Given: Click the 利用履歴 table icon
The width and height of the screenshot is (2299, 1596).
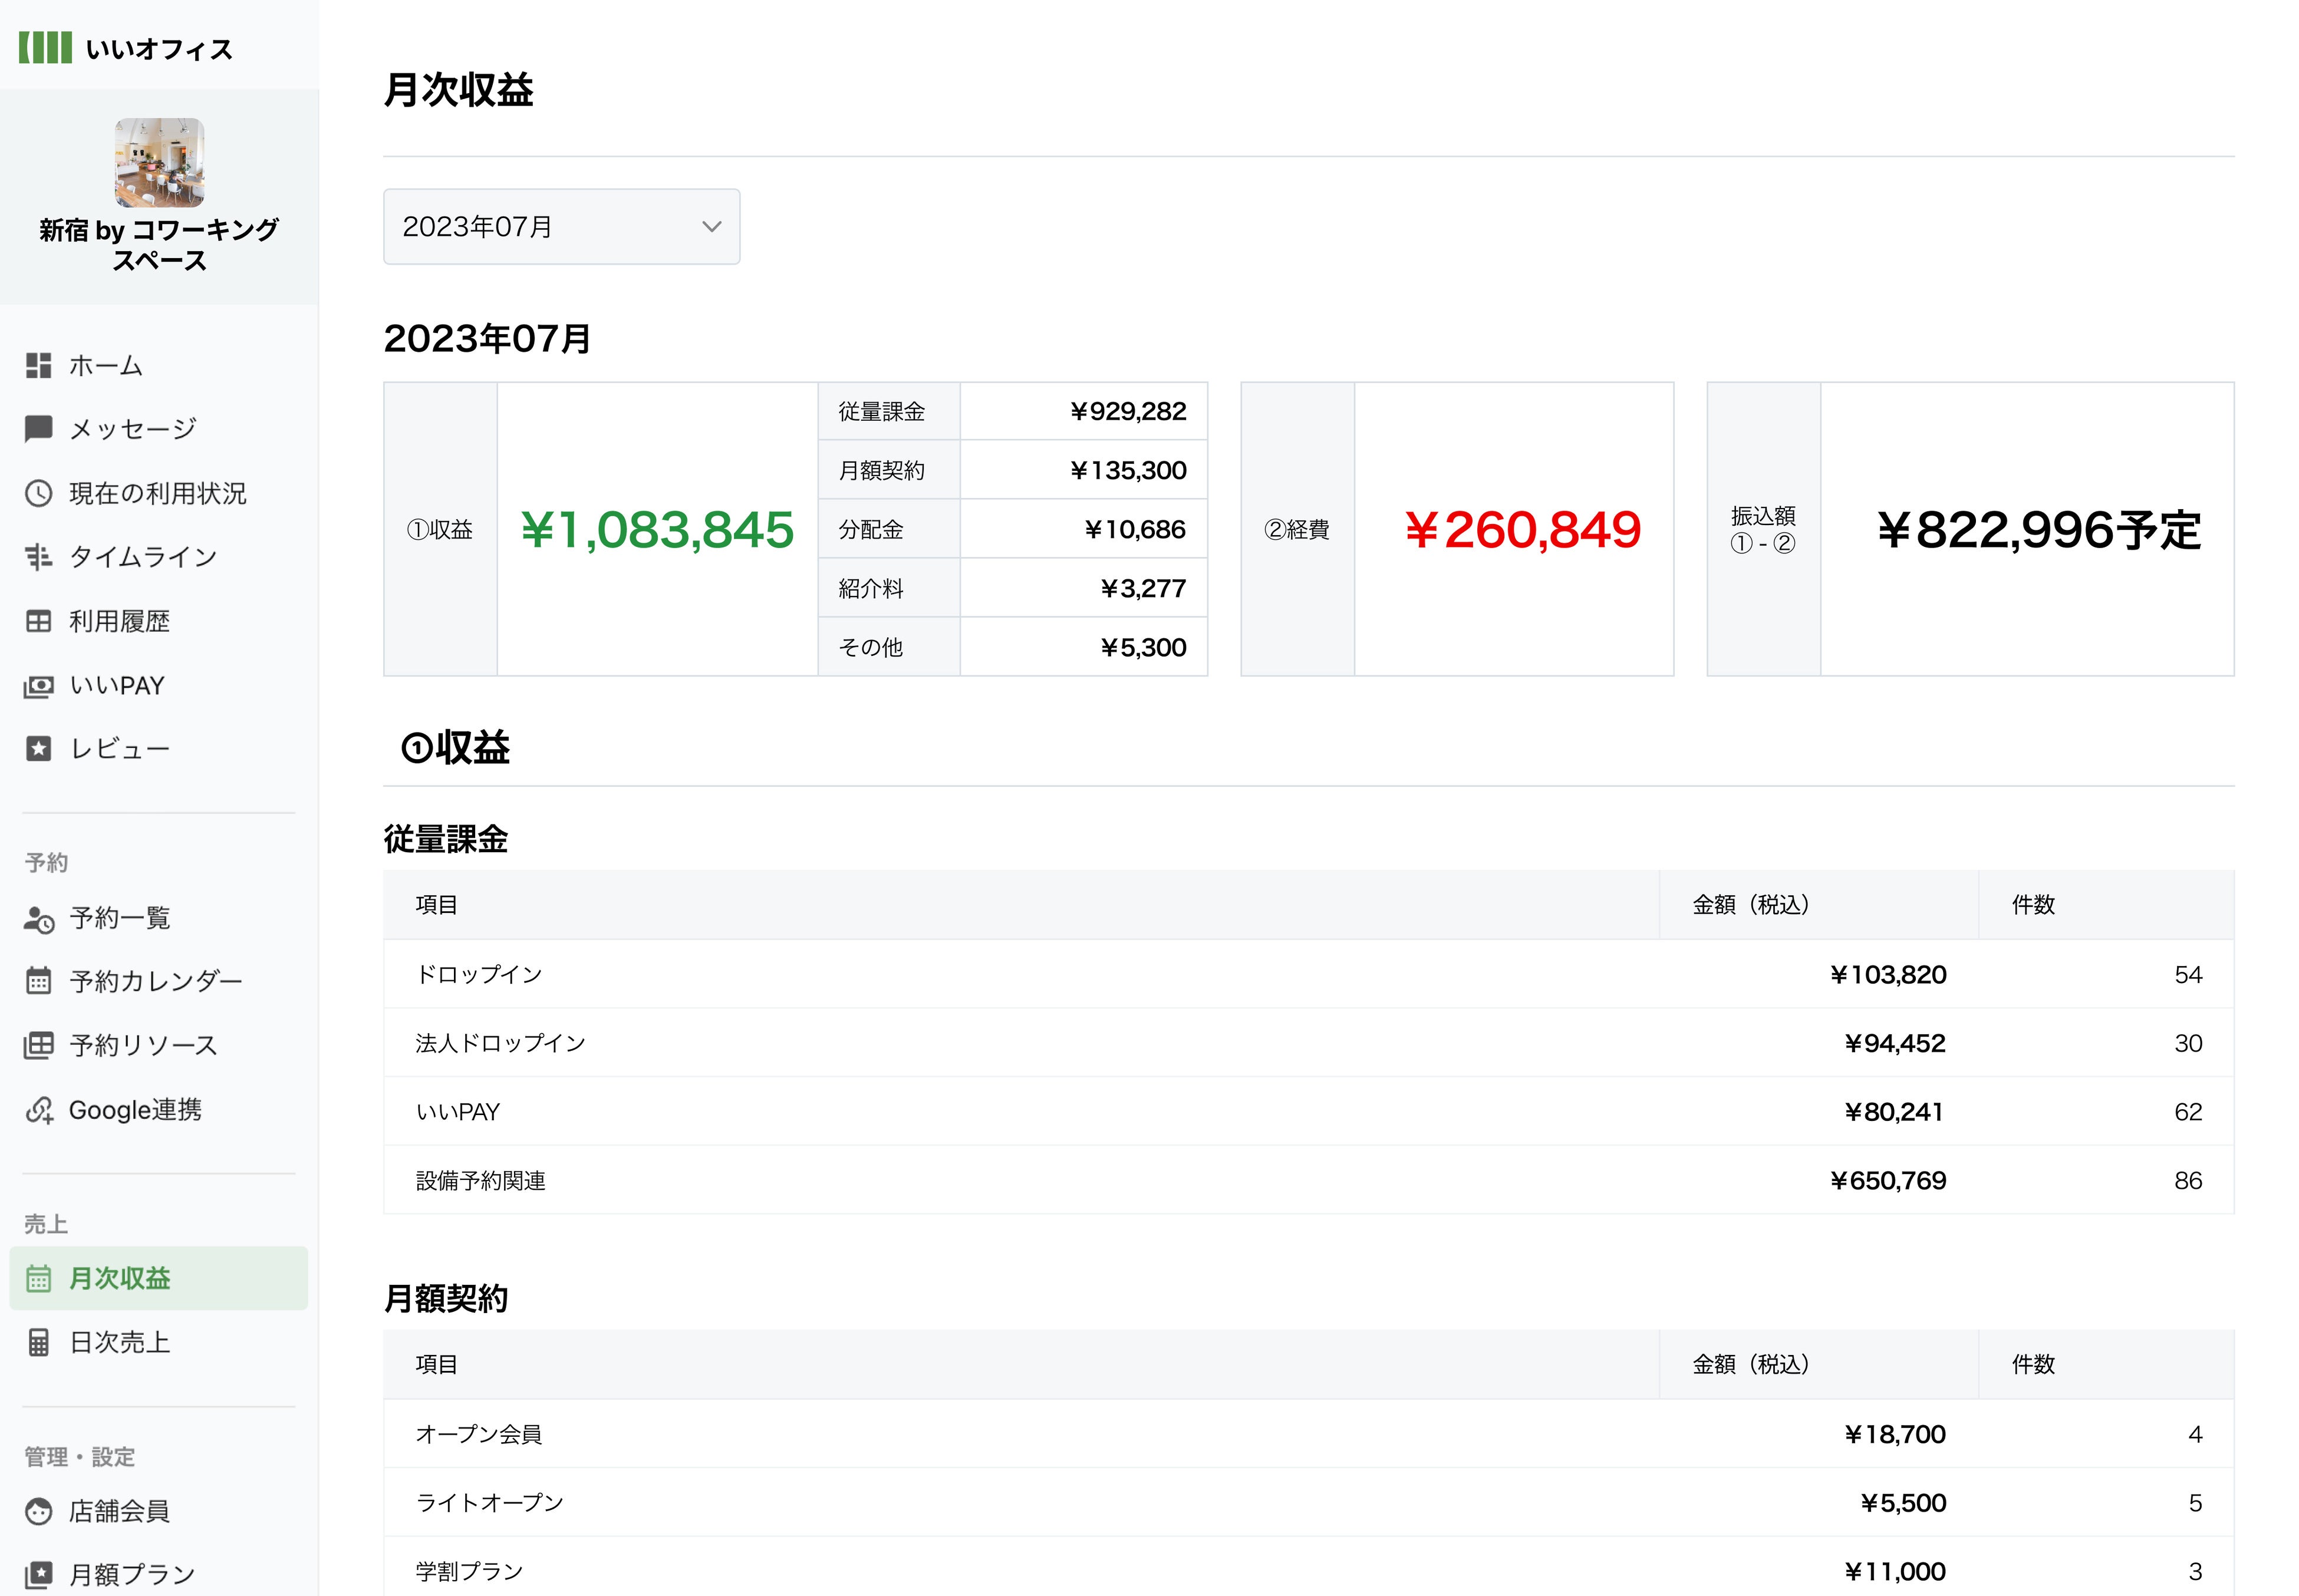Looking at the screenshot, I should pyautogui.click(x=38, y=621).
